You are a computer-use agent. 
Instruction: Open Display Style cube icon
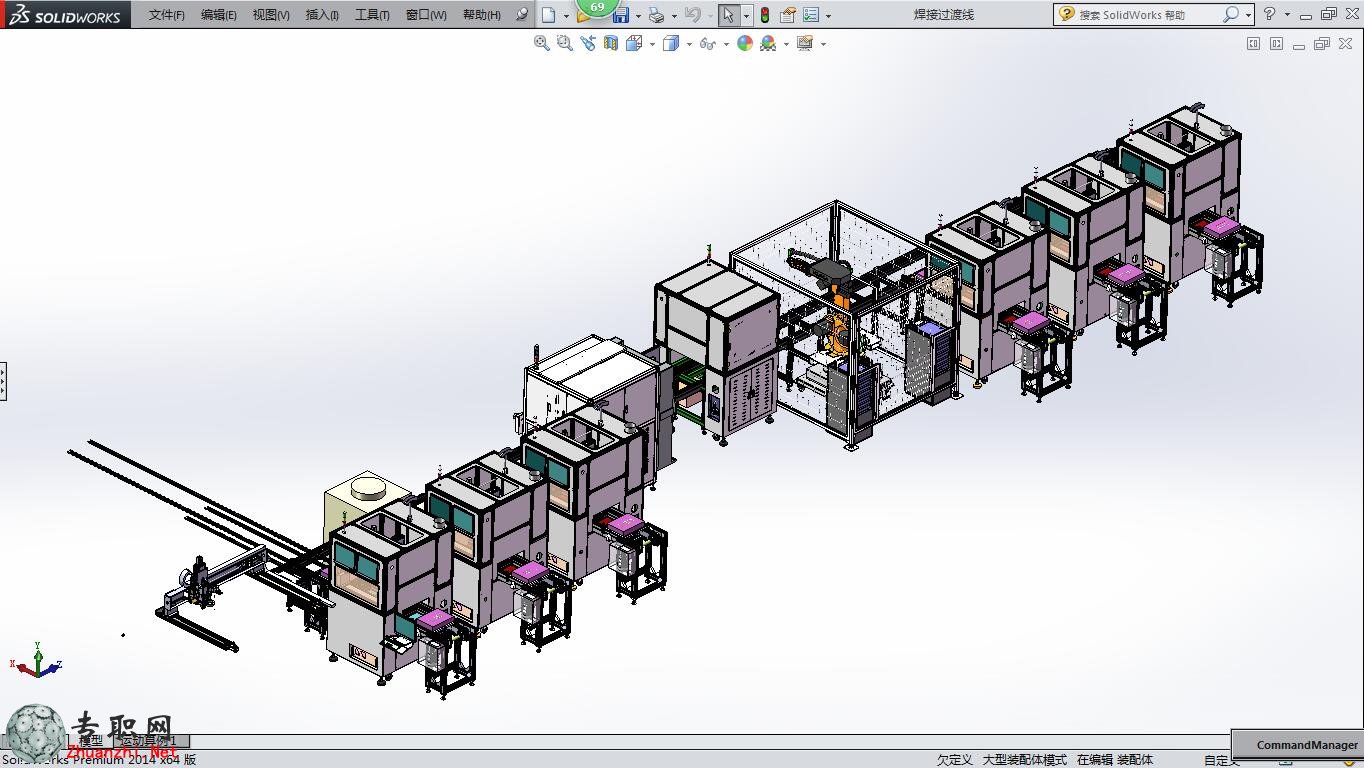(x=671, y=43)
